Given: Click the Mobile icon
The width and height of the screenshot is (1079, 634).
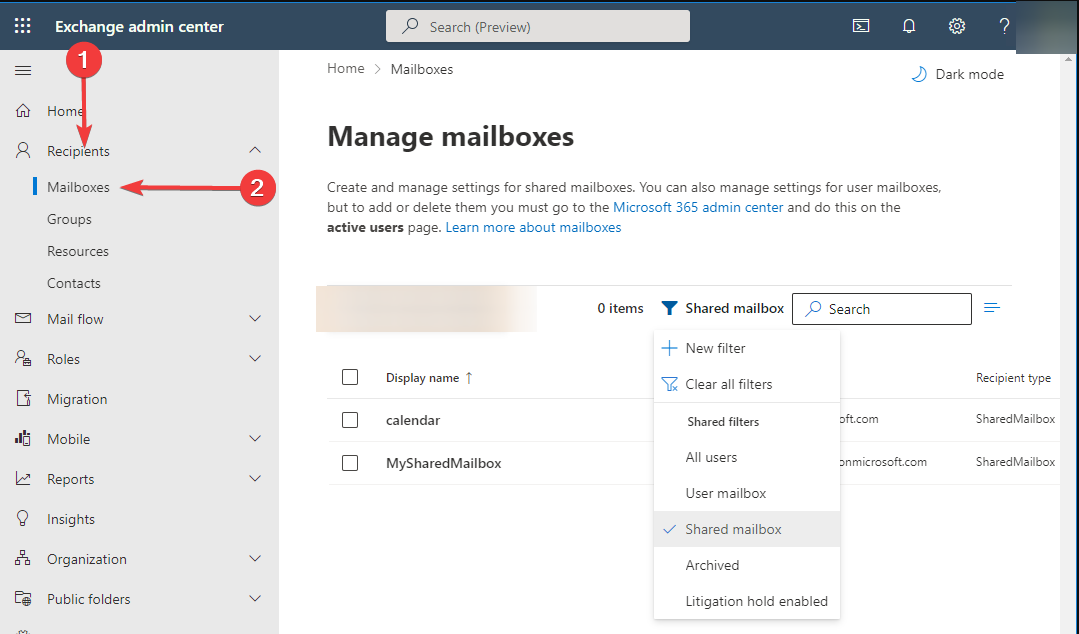Looking at the screenshot, I should click(x=23, y=438).
